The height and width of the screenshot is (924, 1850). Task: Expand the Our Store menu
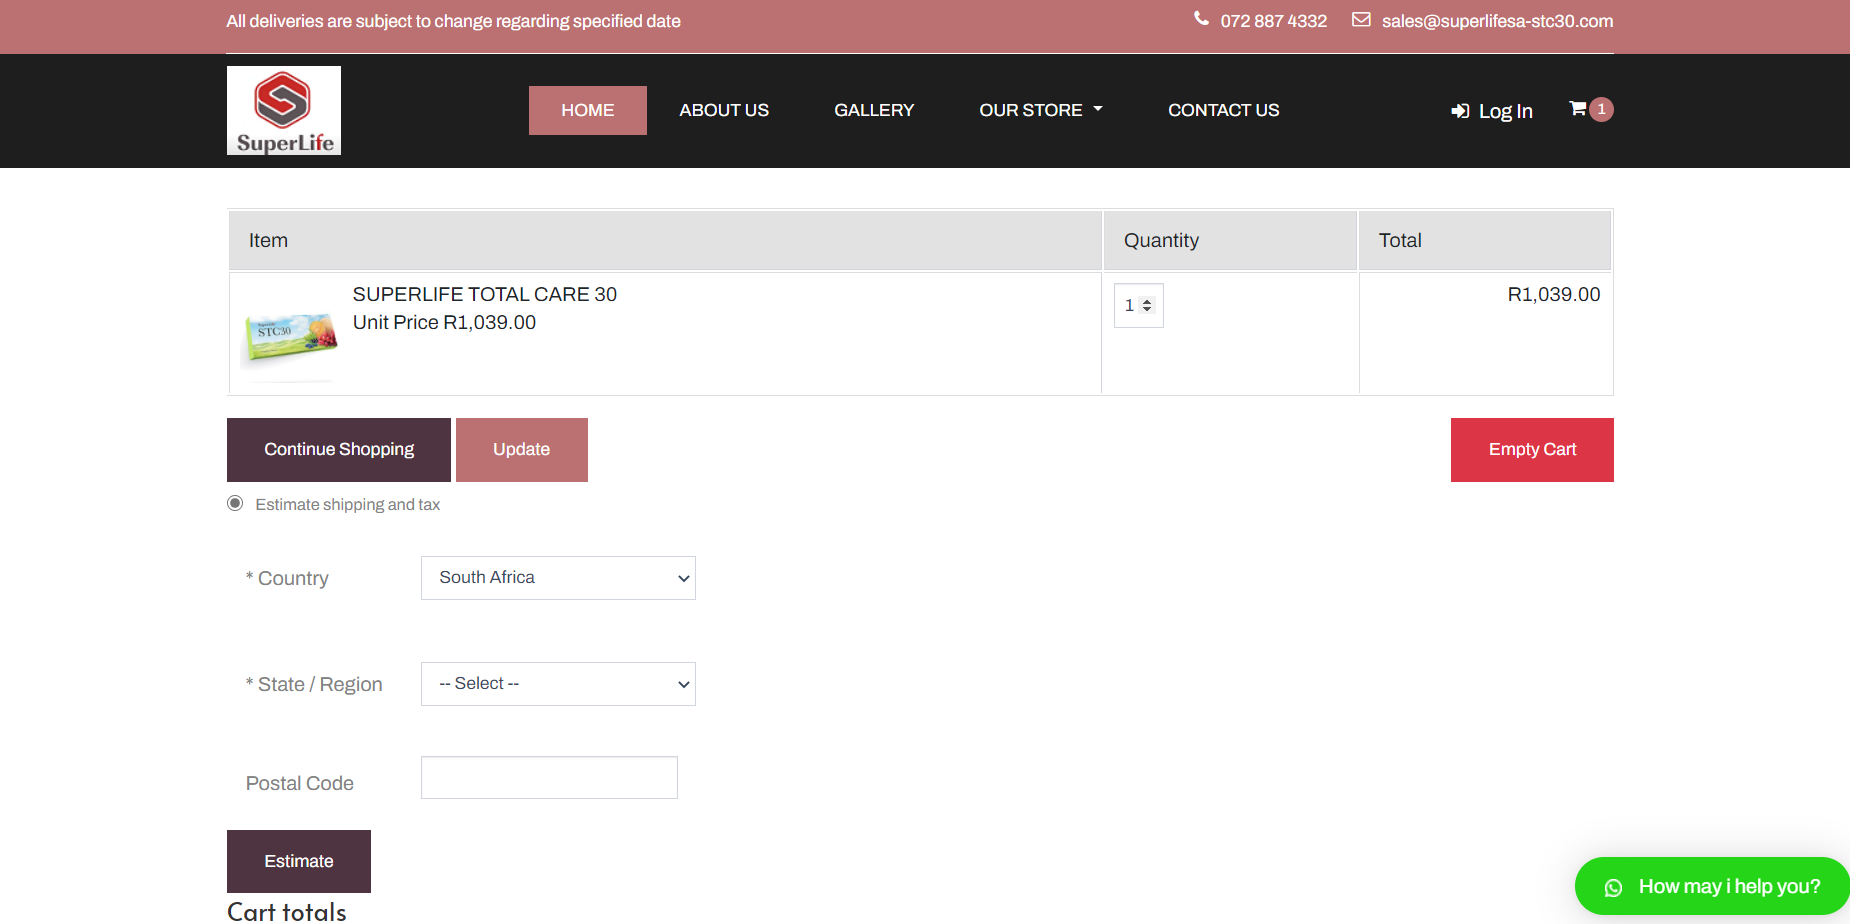click(1040, 110)
